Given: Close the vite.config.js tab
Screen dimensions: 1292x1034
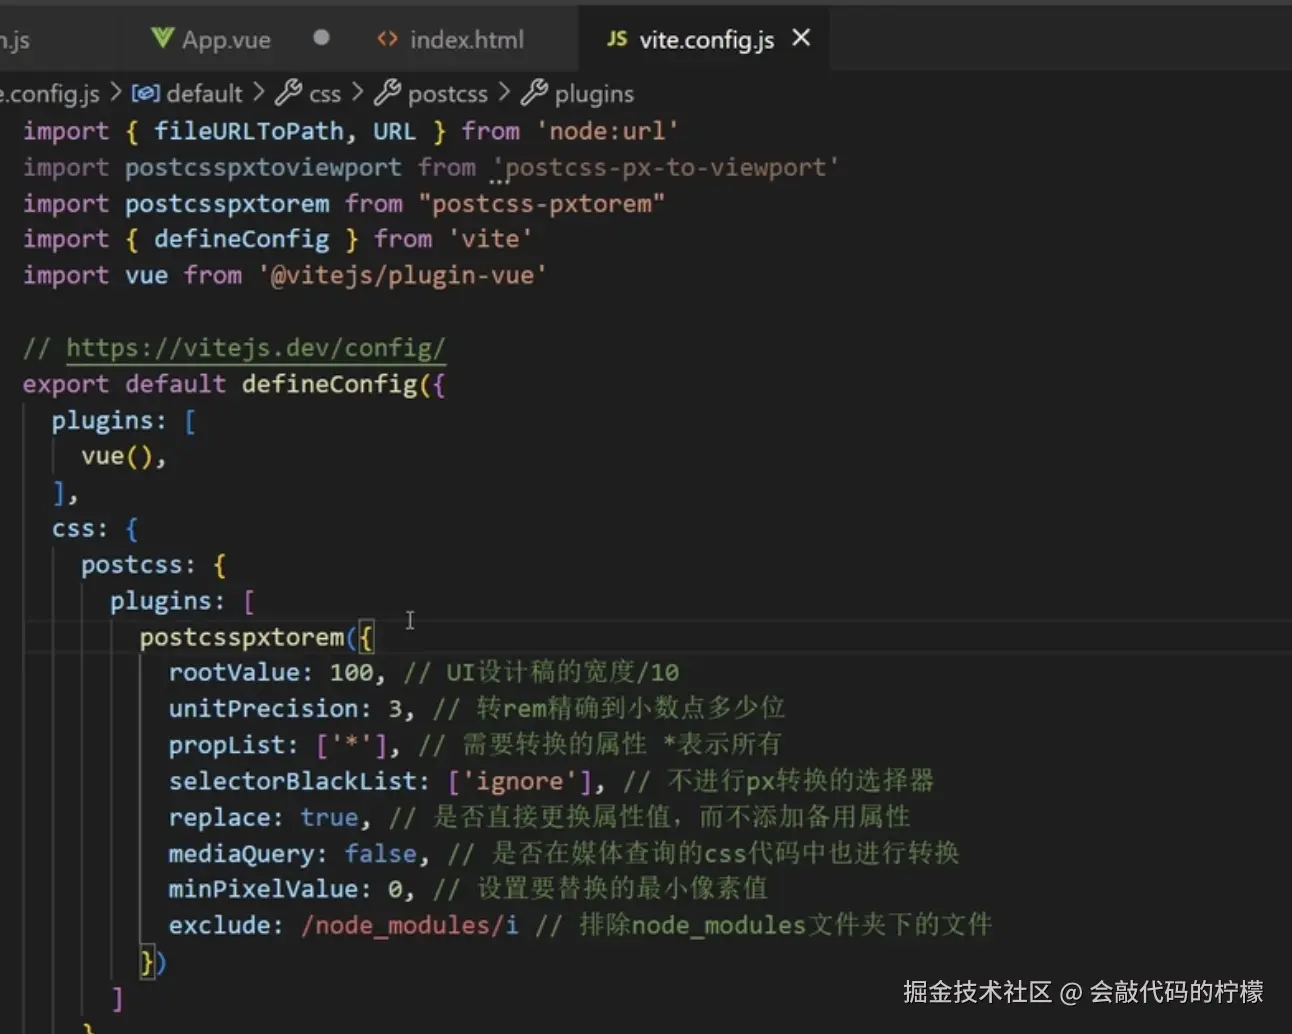Looking at the screenshot, I should 801,38.
